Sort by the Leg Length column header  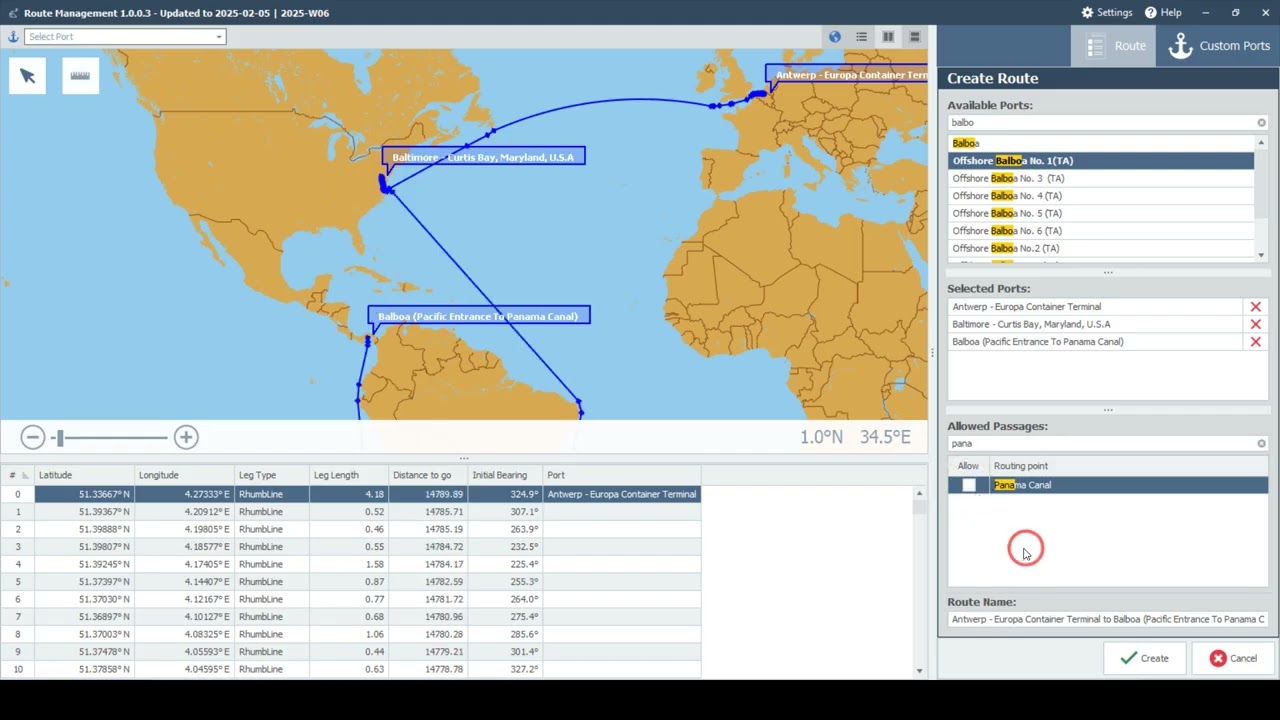pyautogui.click(x=348, y=475)
